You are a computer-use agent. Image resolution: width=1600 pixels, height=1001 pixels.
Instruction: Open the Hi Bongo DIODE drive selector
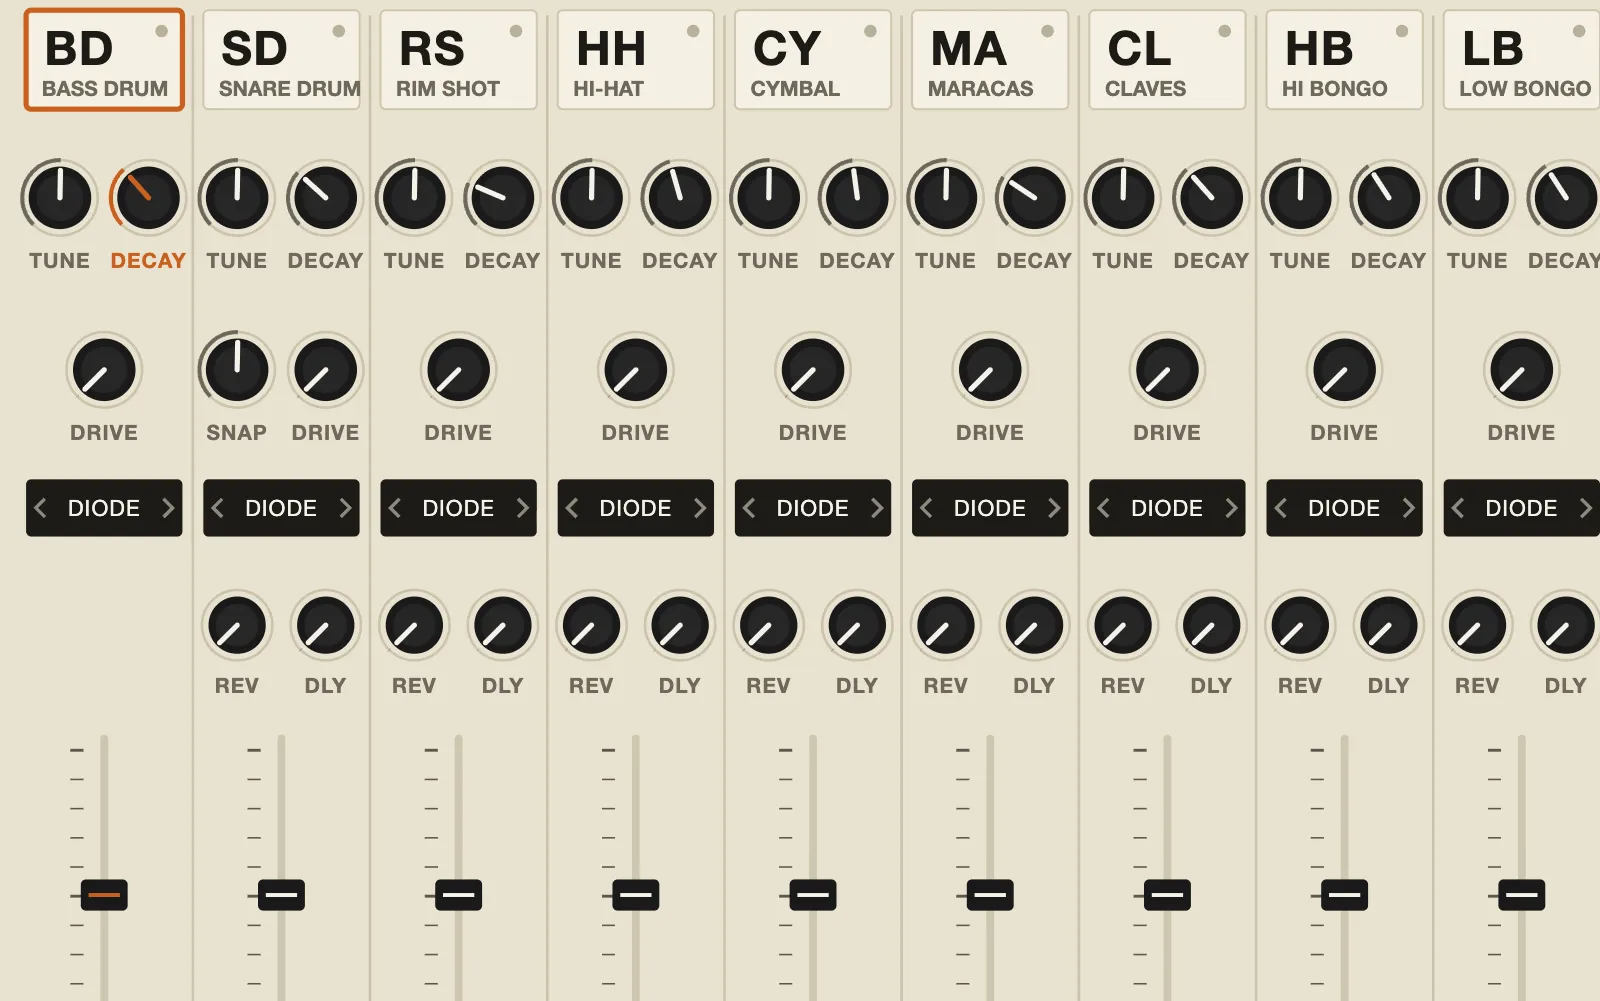[x=1344, y=508]
